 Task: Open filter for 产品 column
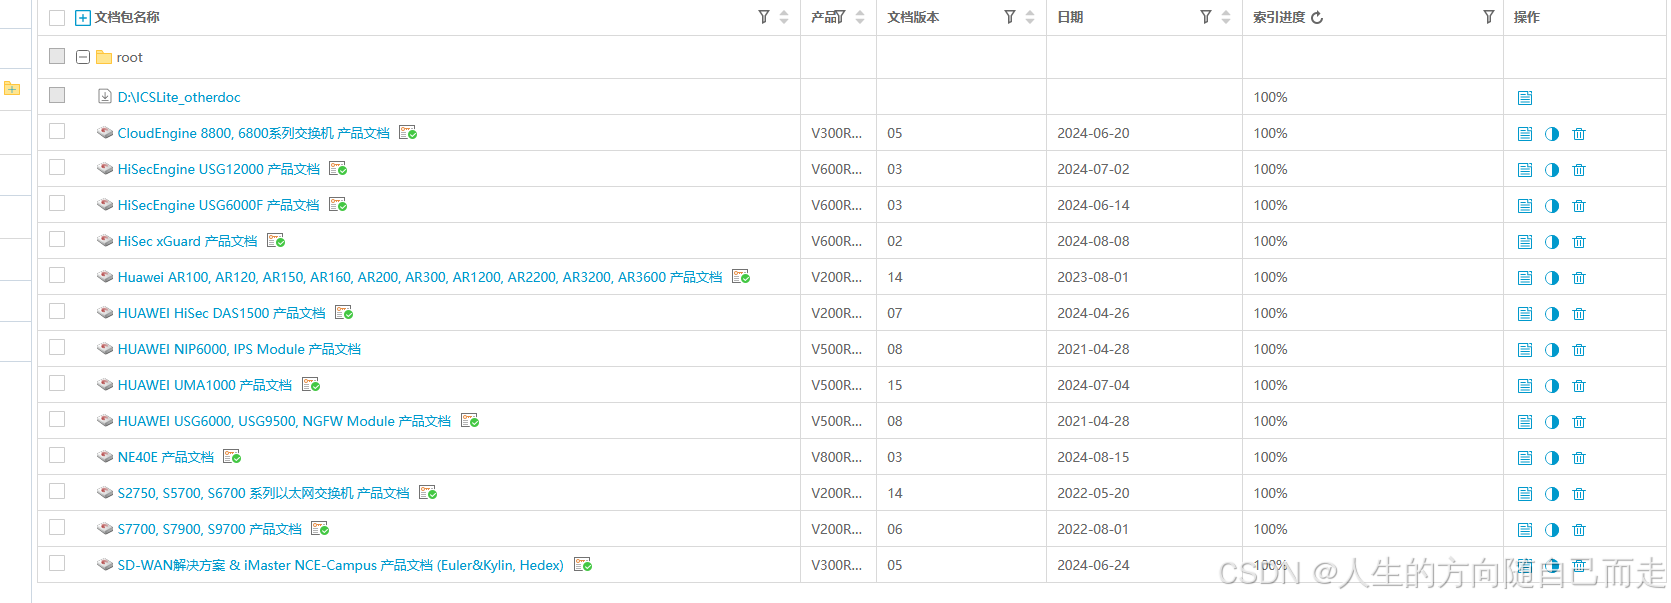pyautogui.click(x=840, y=17)
